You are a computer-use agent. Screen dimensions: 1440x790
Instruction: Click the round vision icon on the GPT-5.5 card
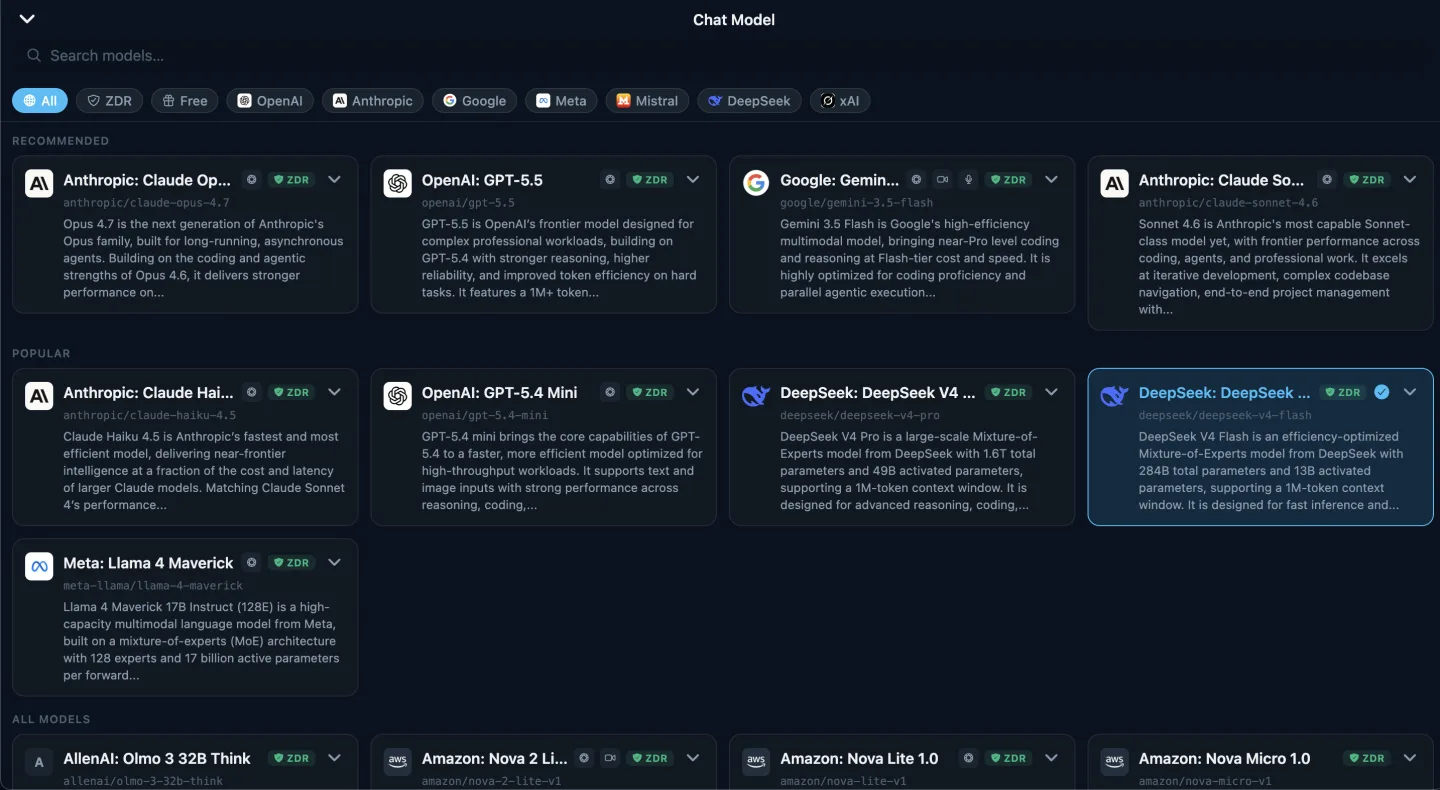(x=610, y=180)
